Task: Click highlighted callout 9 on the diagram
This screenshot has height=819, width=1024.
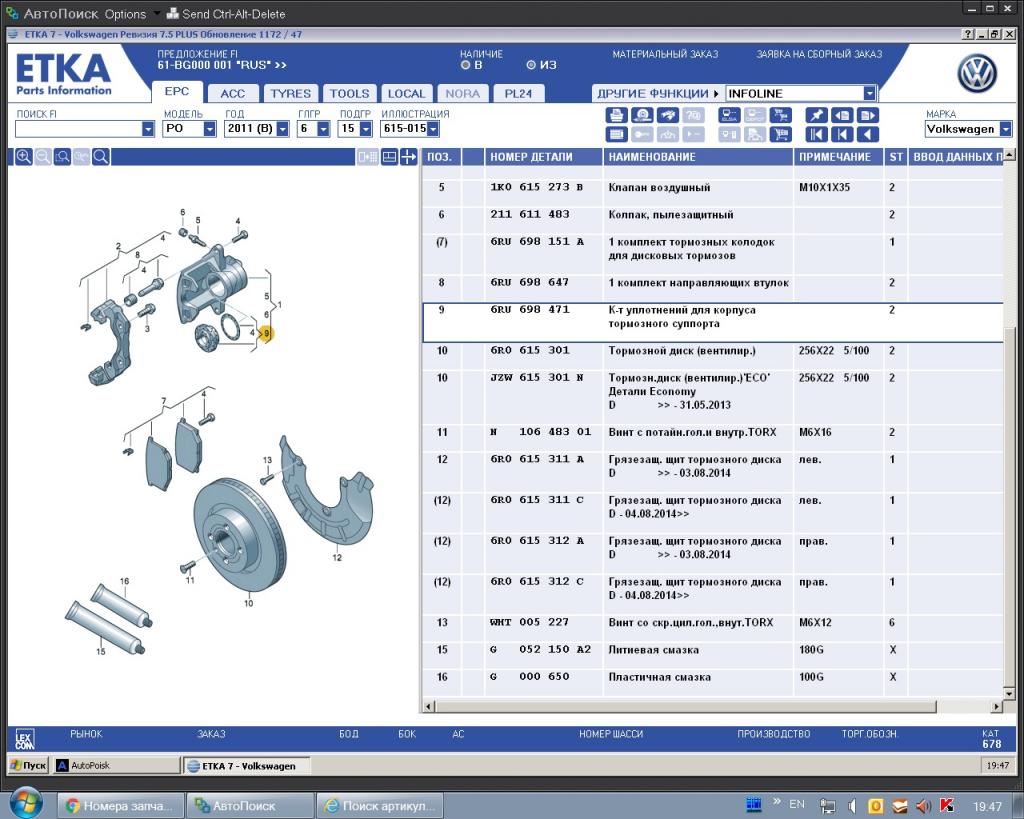Action: [266, 334]
